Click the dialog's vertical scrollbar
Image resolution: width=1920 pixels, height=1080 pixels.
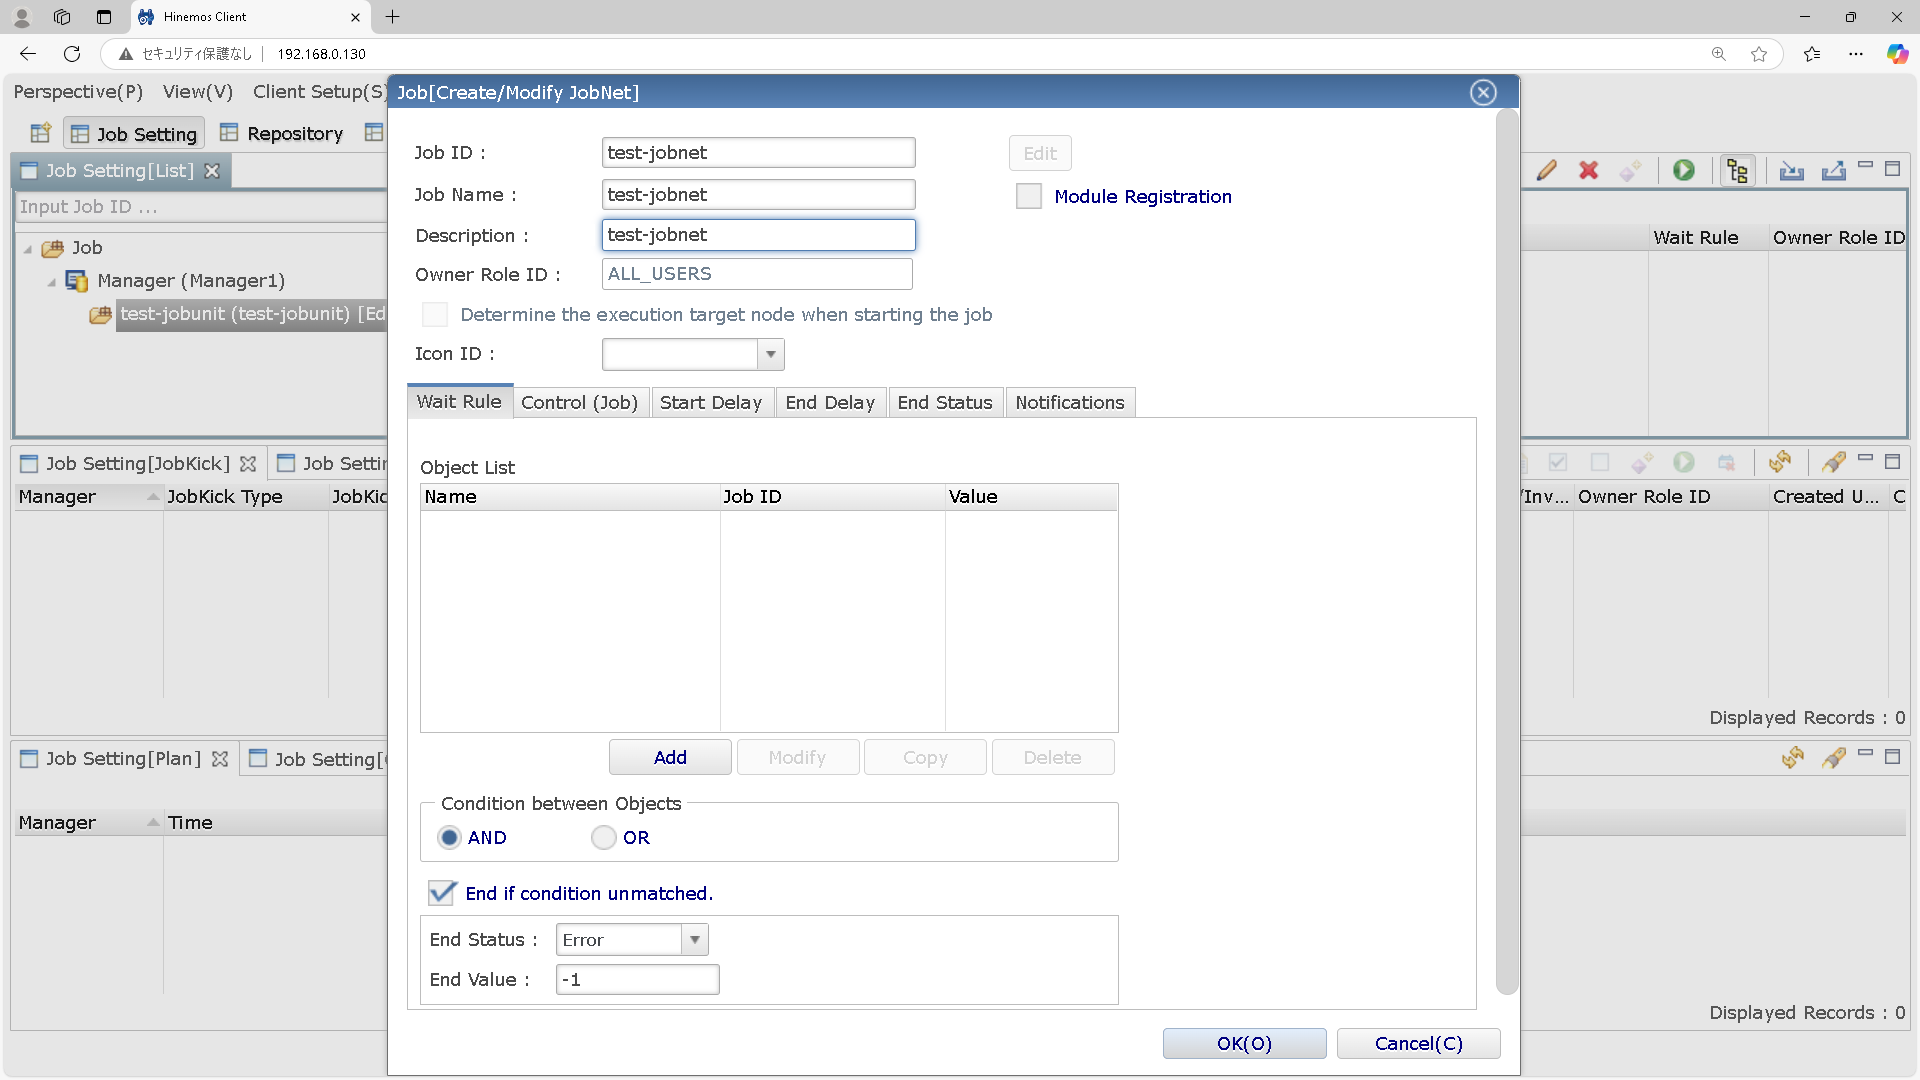(x=1506, y=550)
